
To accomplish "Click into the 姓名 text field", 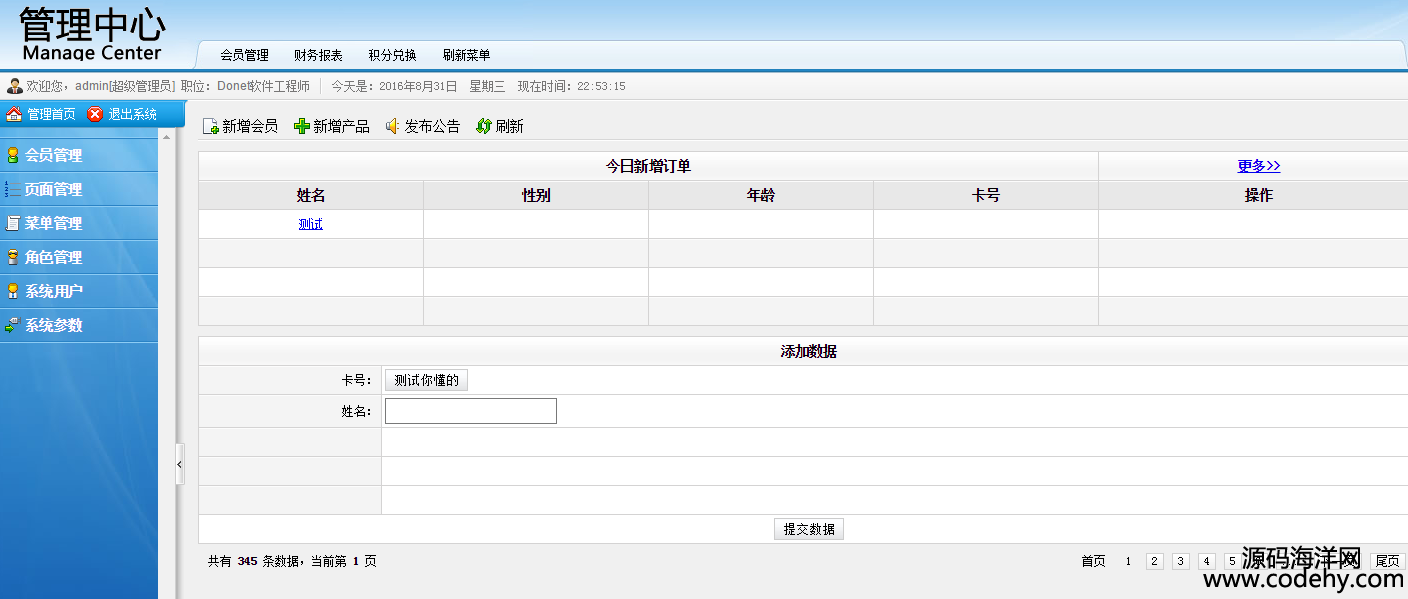I will pos(470,411).
